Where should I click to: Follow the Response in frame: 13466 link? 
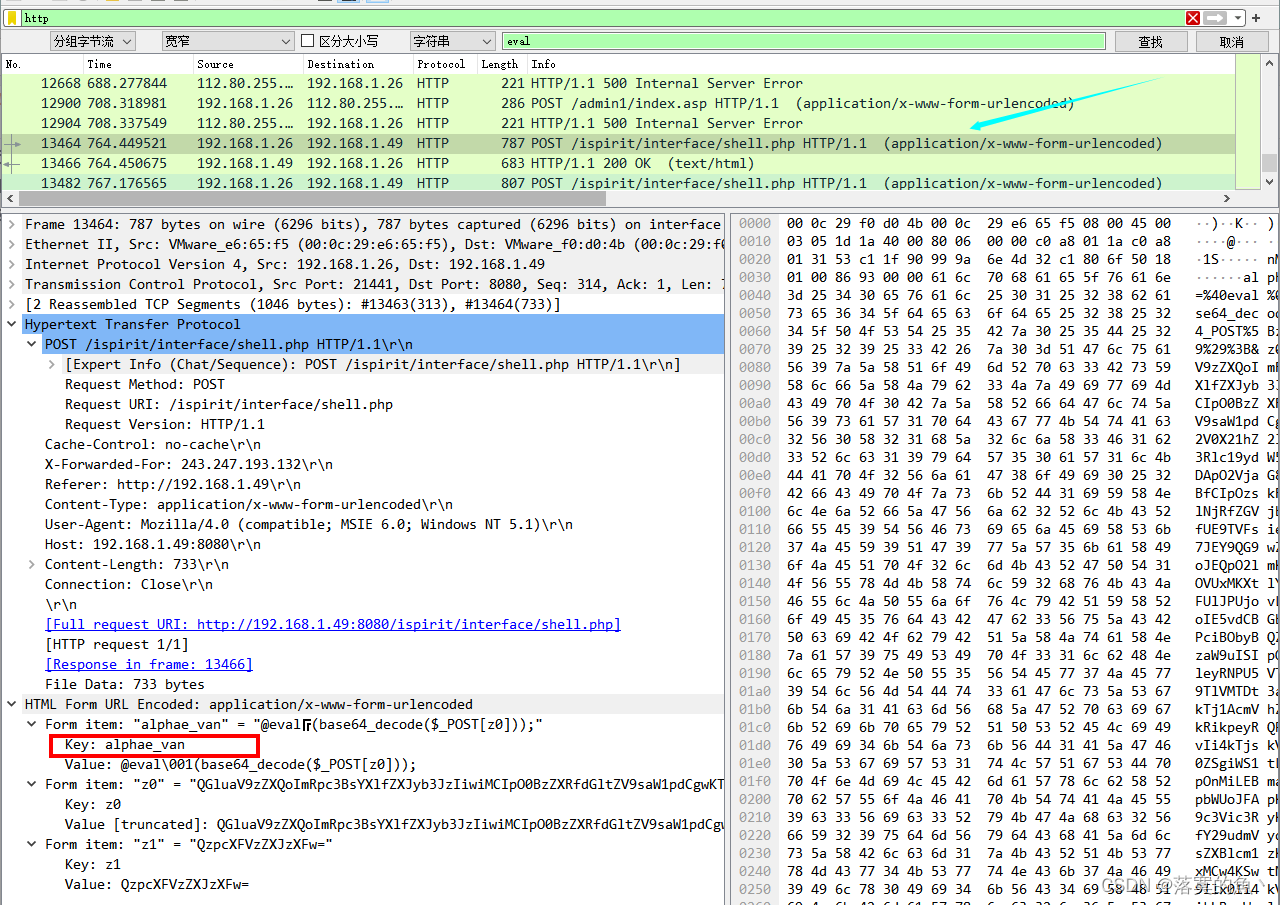click(x=149, y=664)
